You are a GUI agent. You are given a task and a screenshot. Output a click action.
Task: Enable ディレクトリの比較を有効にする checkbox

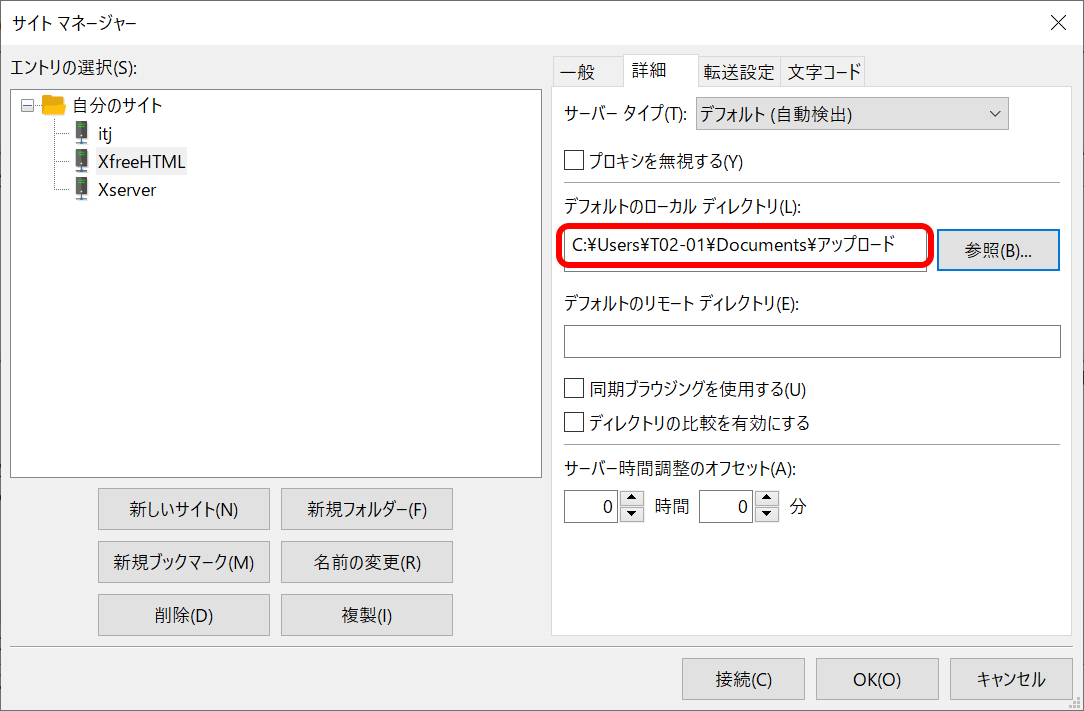(574, 422)
